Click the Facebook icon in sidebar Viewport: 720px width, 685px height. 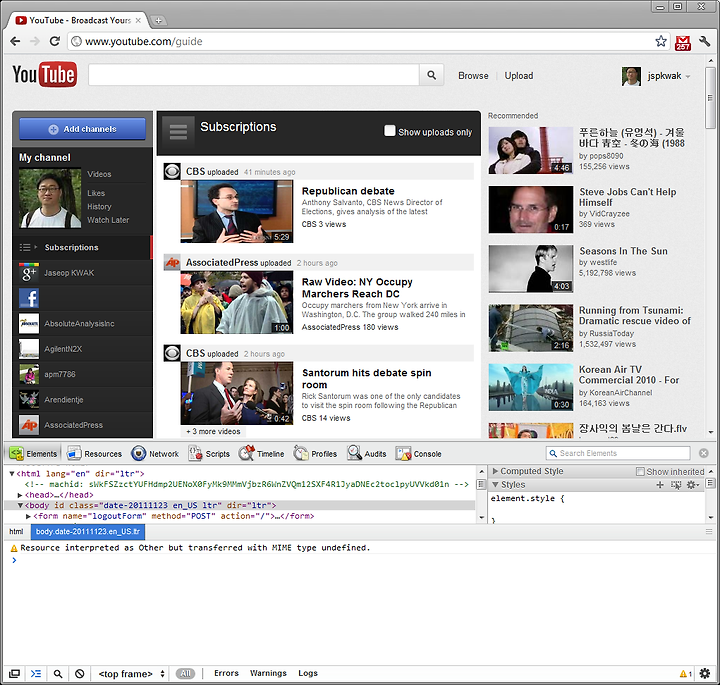point(29,298)
